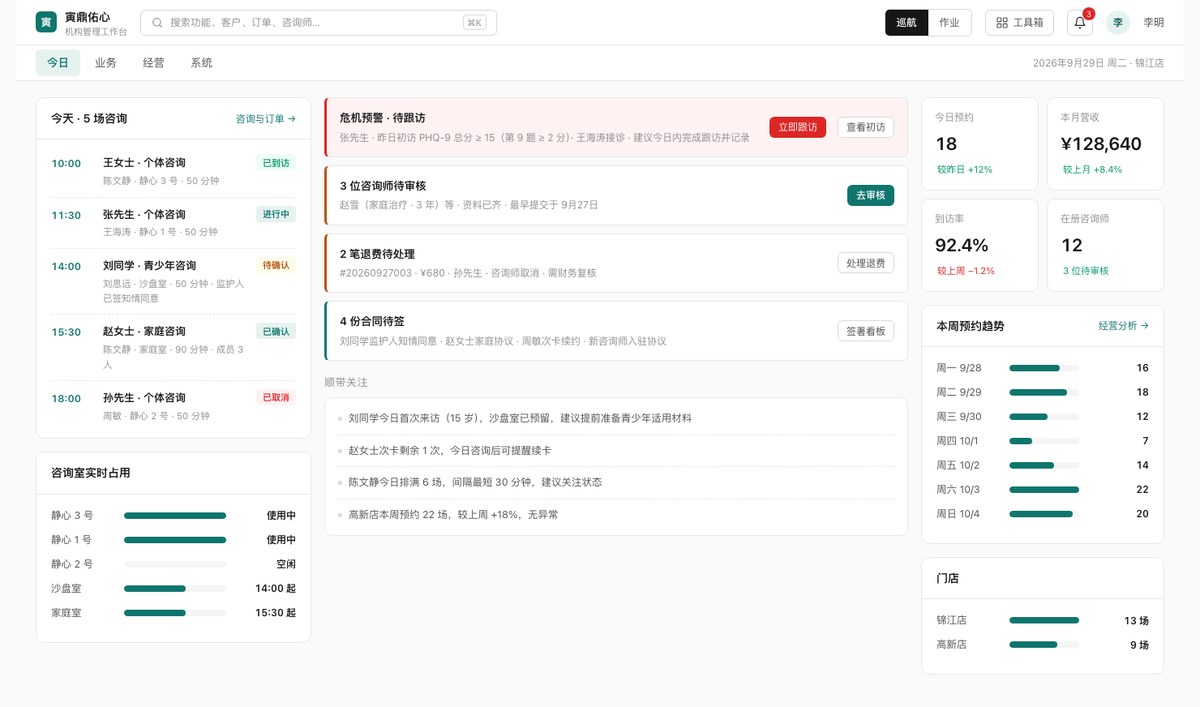This screenshot has width=1200, height=707.
Task: Click the 到访率 92.4% card
Action: tap(978, 245)
